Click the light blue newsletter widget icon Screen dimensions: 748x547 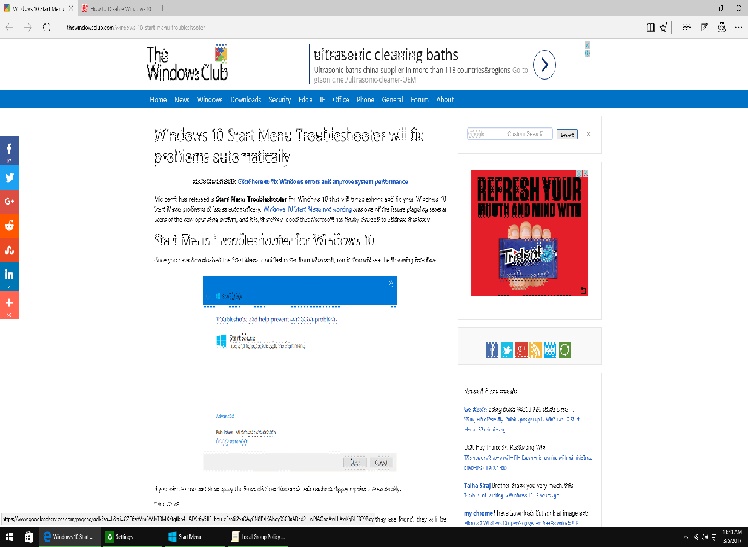[x=550, y=350]
